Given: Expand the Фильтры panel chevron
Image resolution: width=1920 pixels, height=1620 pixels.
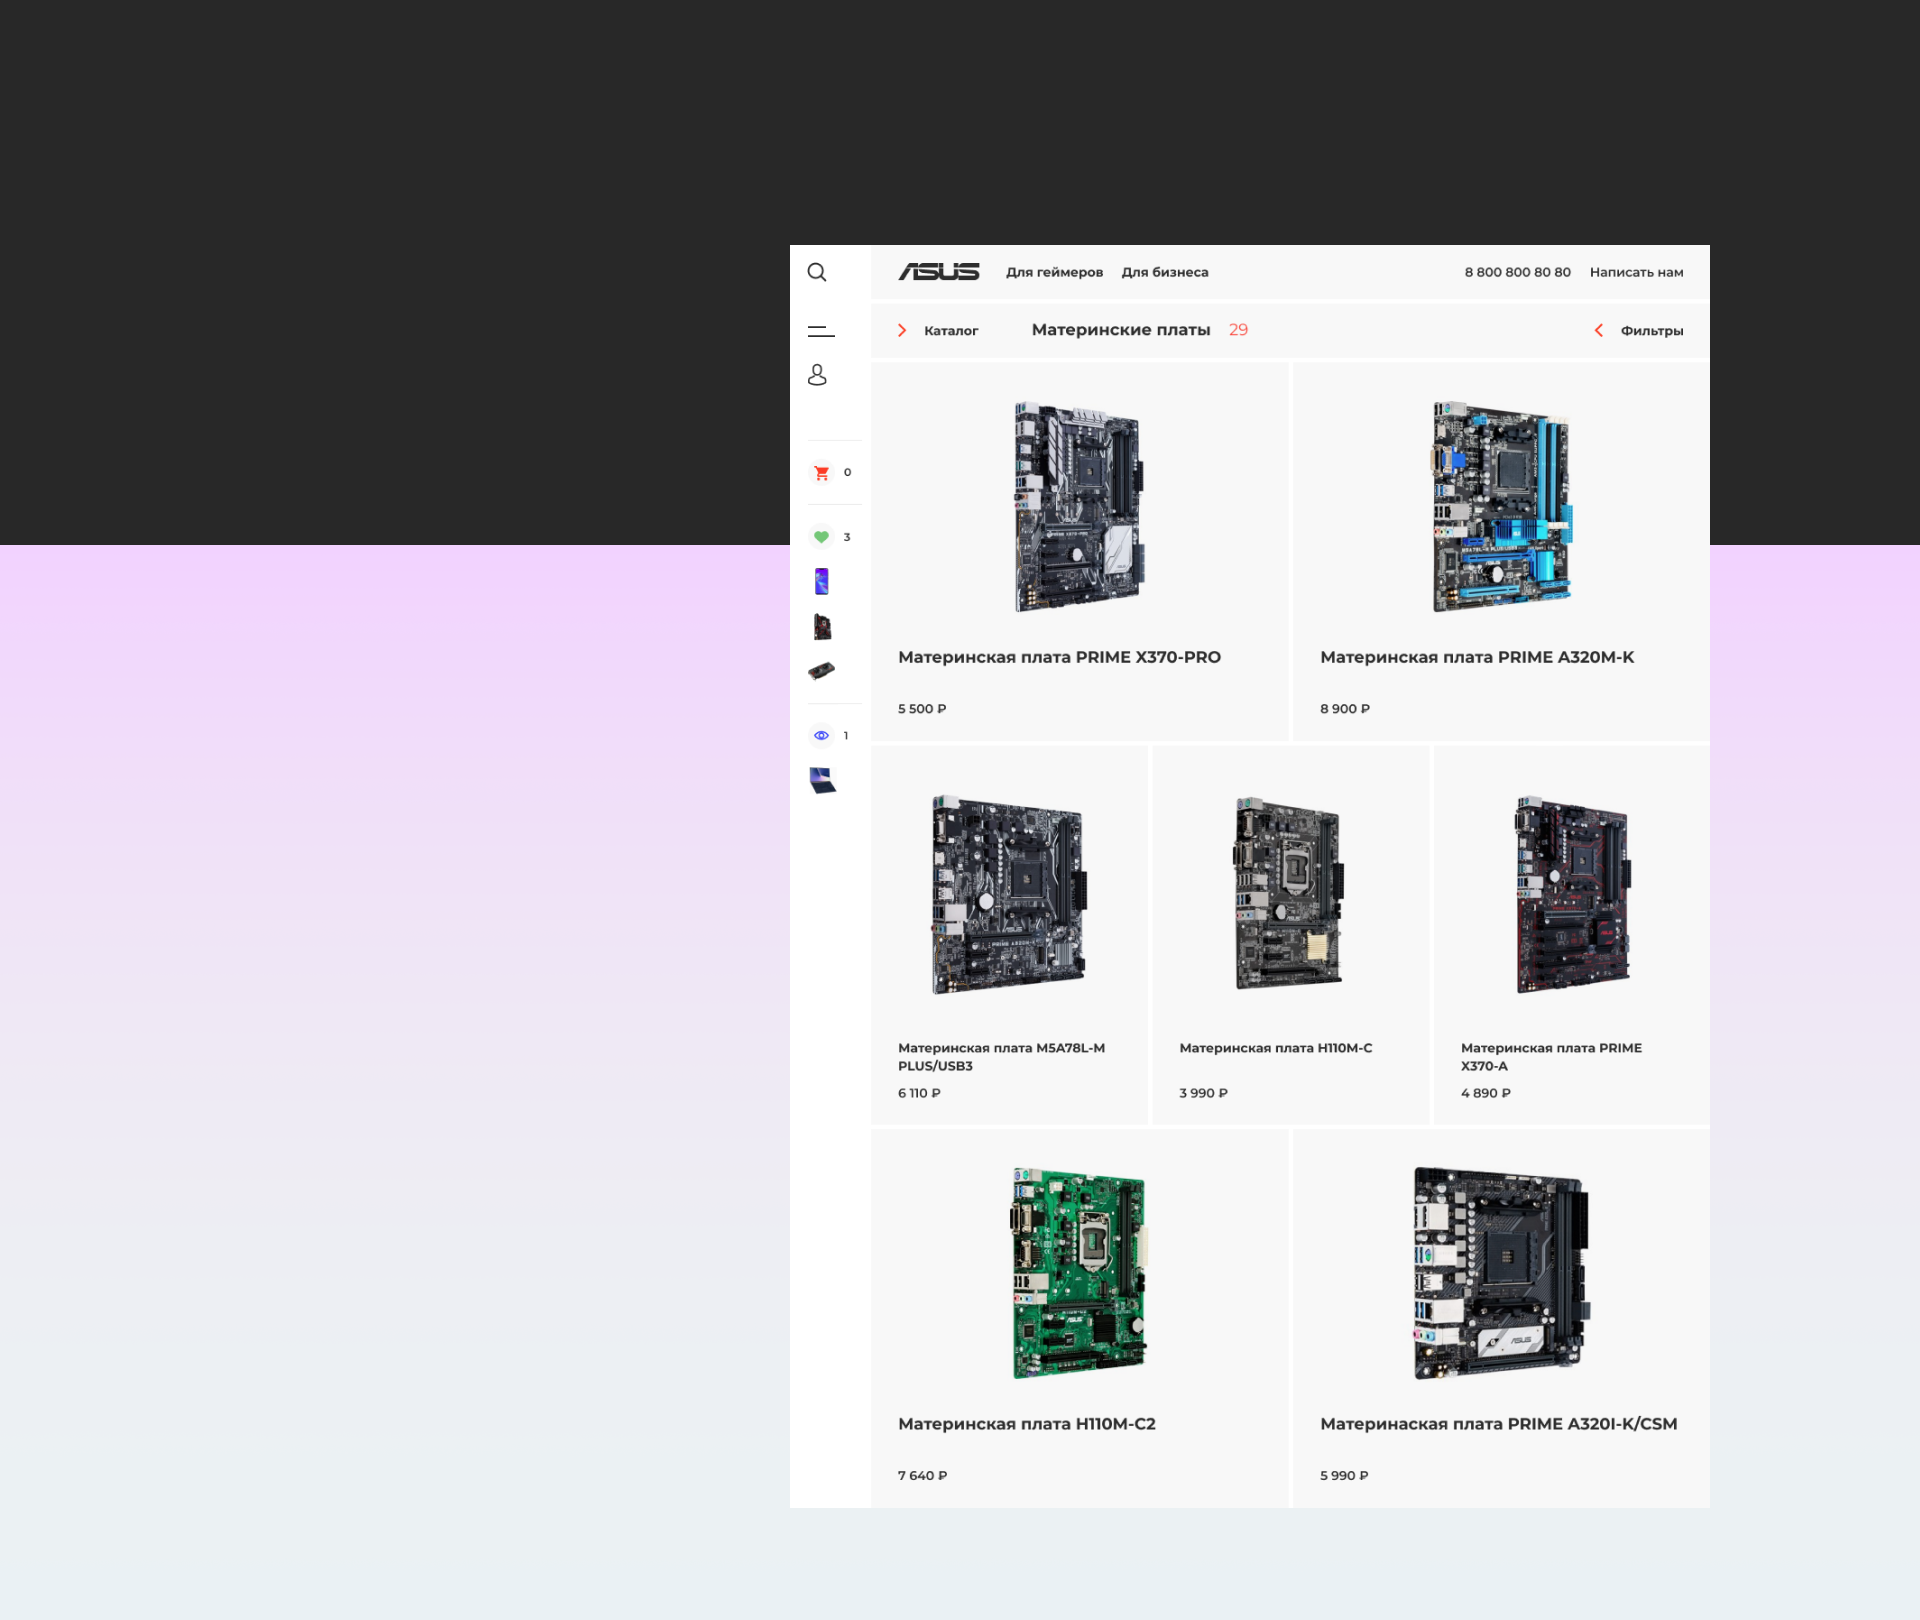Looking at the screenshot, I should [x=1599, y=330].
